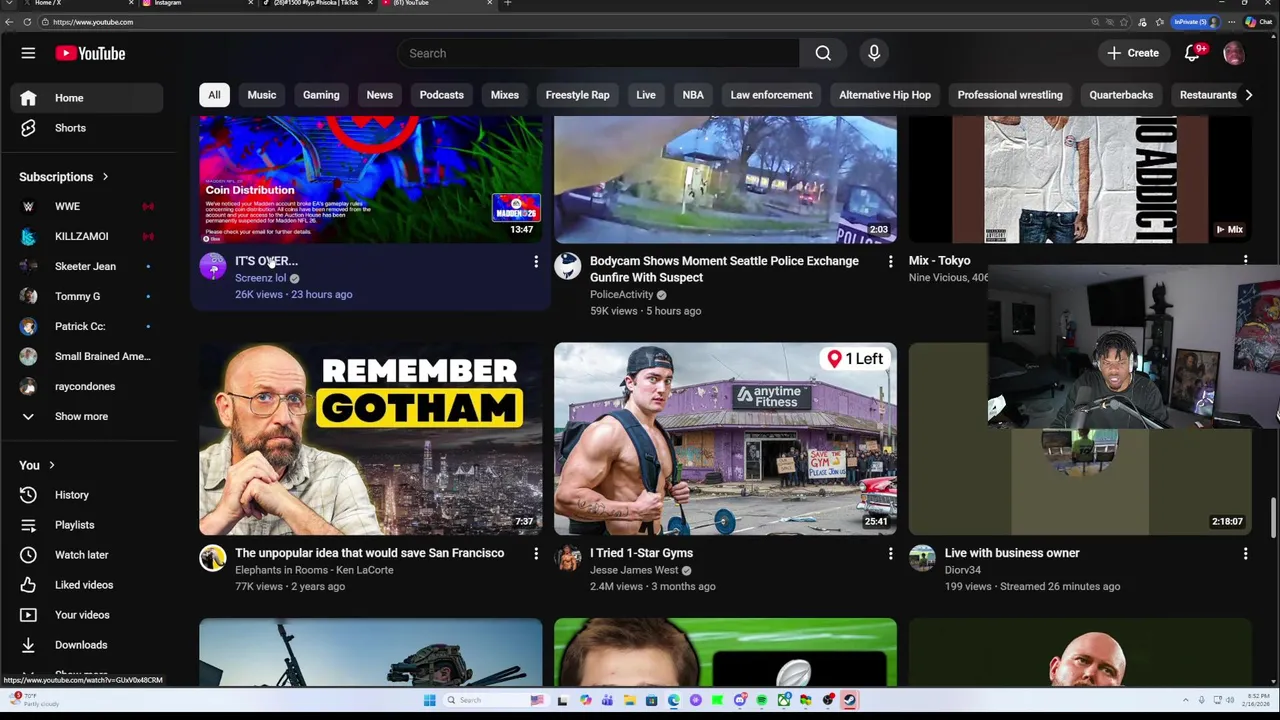Open more options for IT'S OVER video
Screen dimensions: 1280x720
535,262
